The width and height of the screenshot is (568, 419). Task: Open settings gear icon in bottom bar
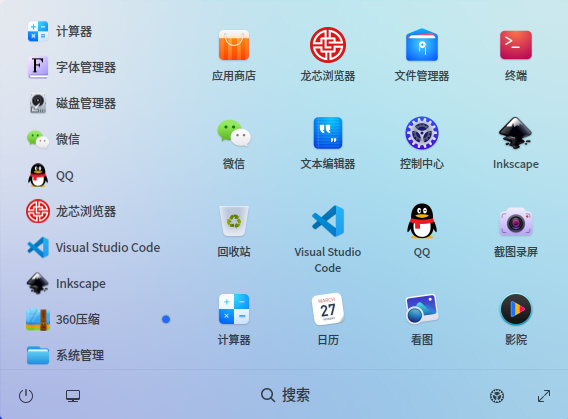[497, 396]
